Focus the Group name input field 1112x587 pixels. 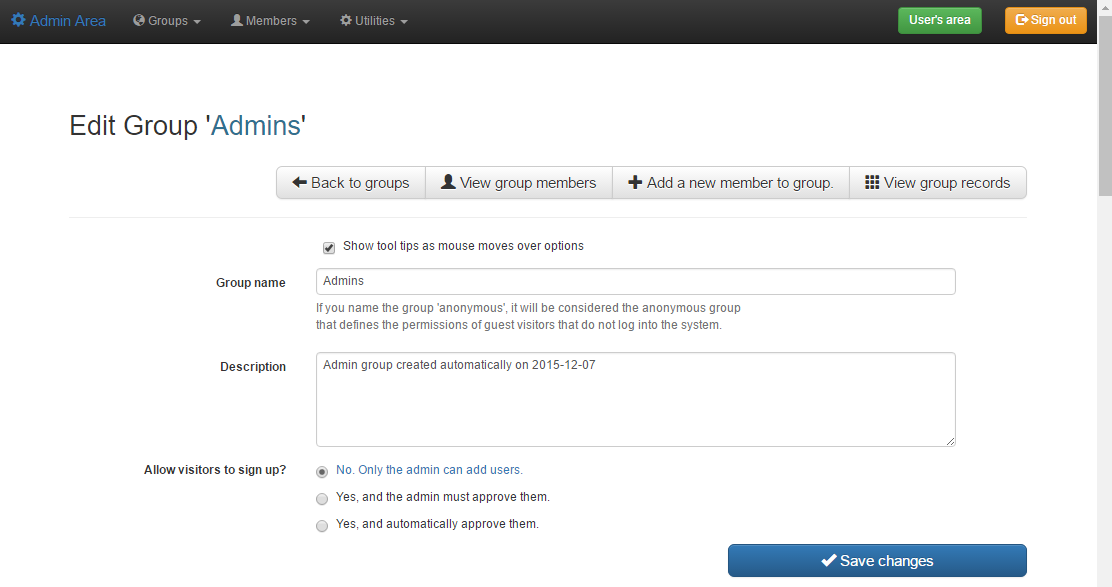635,281
